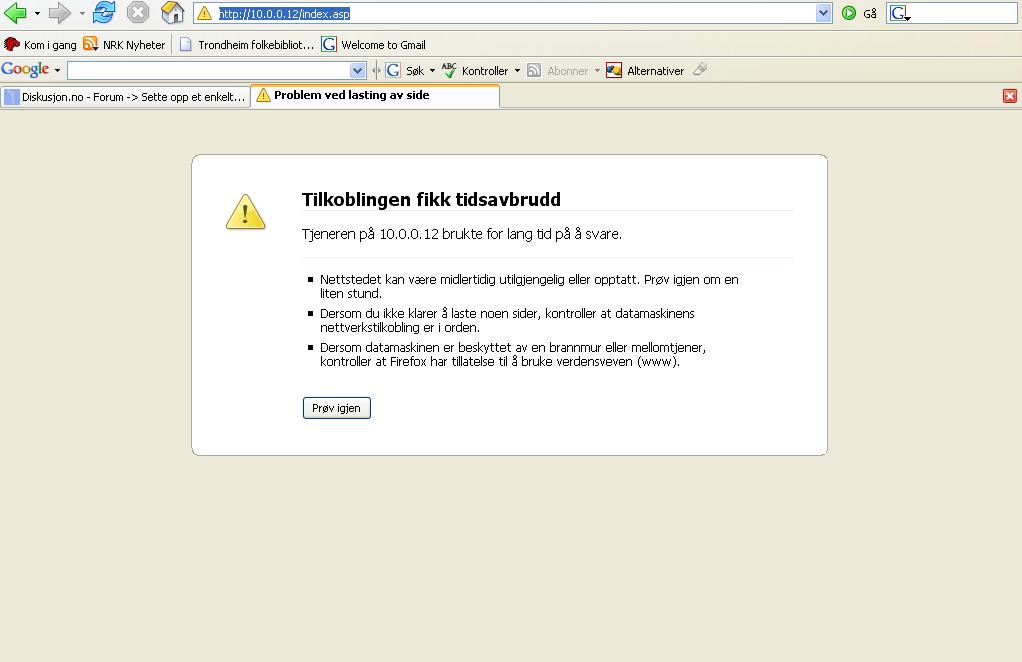Click into the Google toolbar search field
Screen dimensions: 1022x662
[209, 70]
